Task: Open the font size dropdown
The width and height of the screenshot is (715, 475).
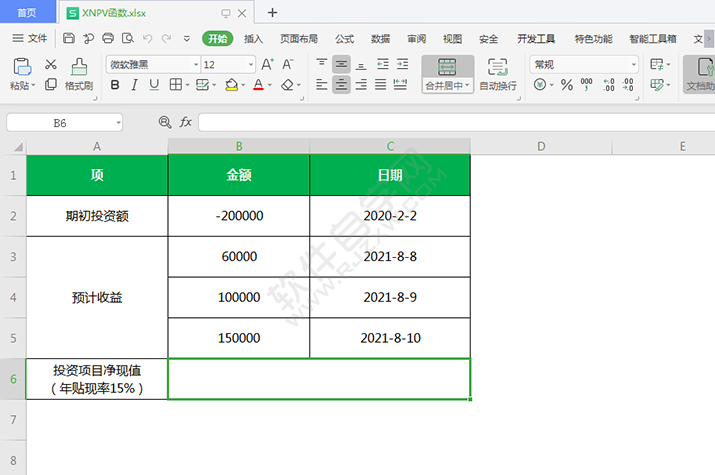Action: tap(251, 65)
